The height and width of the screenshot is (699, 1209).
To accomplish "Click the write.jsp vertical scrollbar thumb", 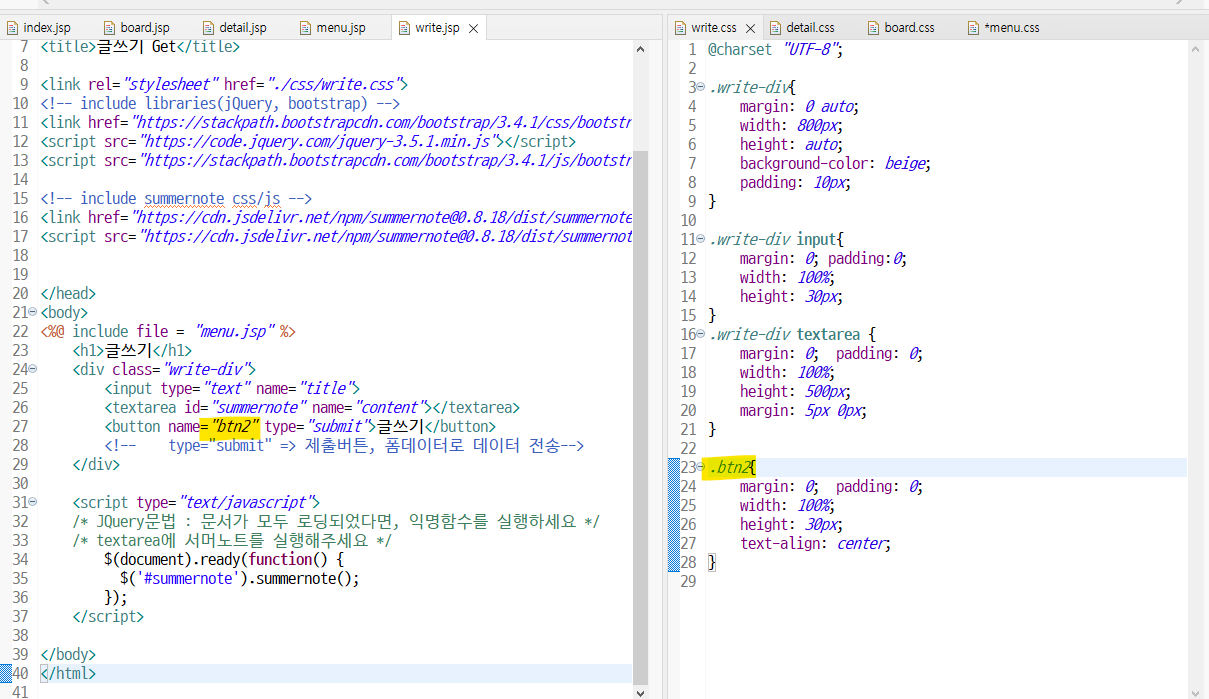I will (x=640, y=417).
